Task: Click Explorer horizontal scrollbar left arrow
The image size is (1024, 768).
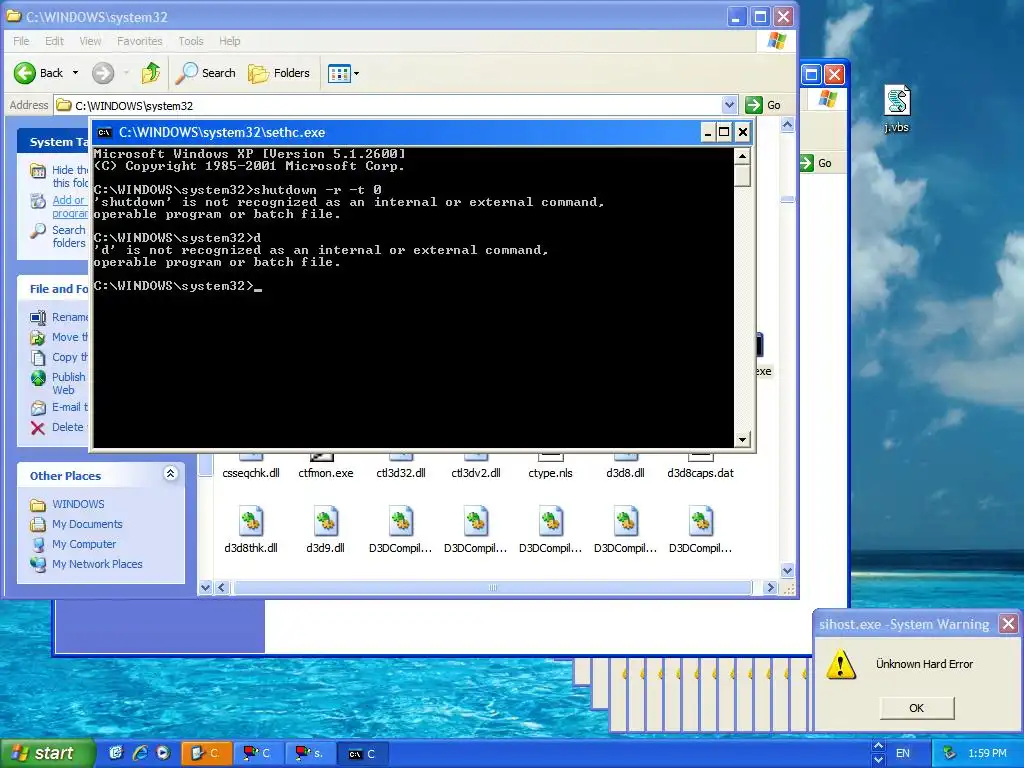Action: [221, 588]
